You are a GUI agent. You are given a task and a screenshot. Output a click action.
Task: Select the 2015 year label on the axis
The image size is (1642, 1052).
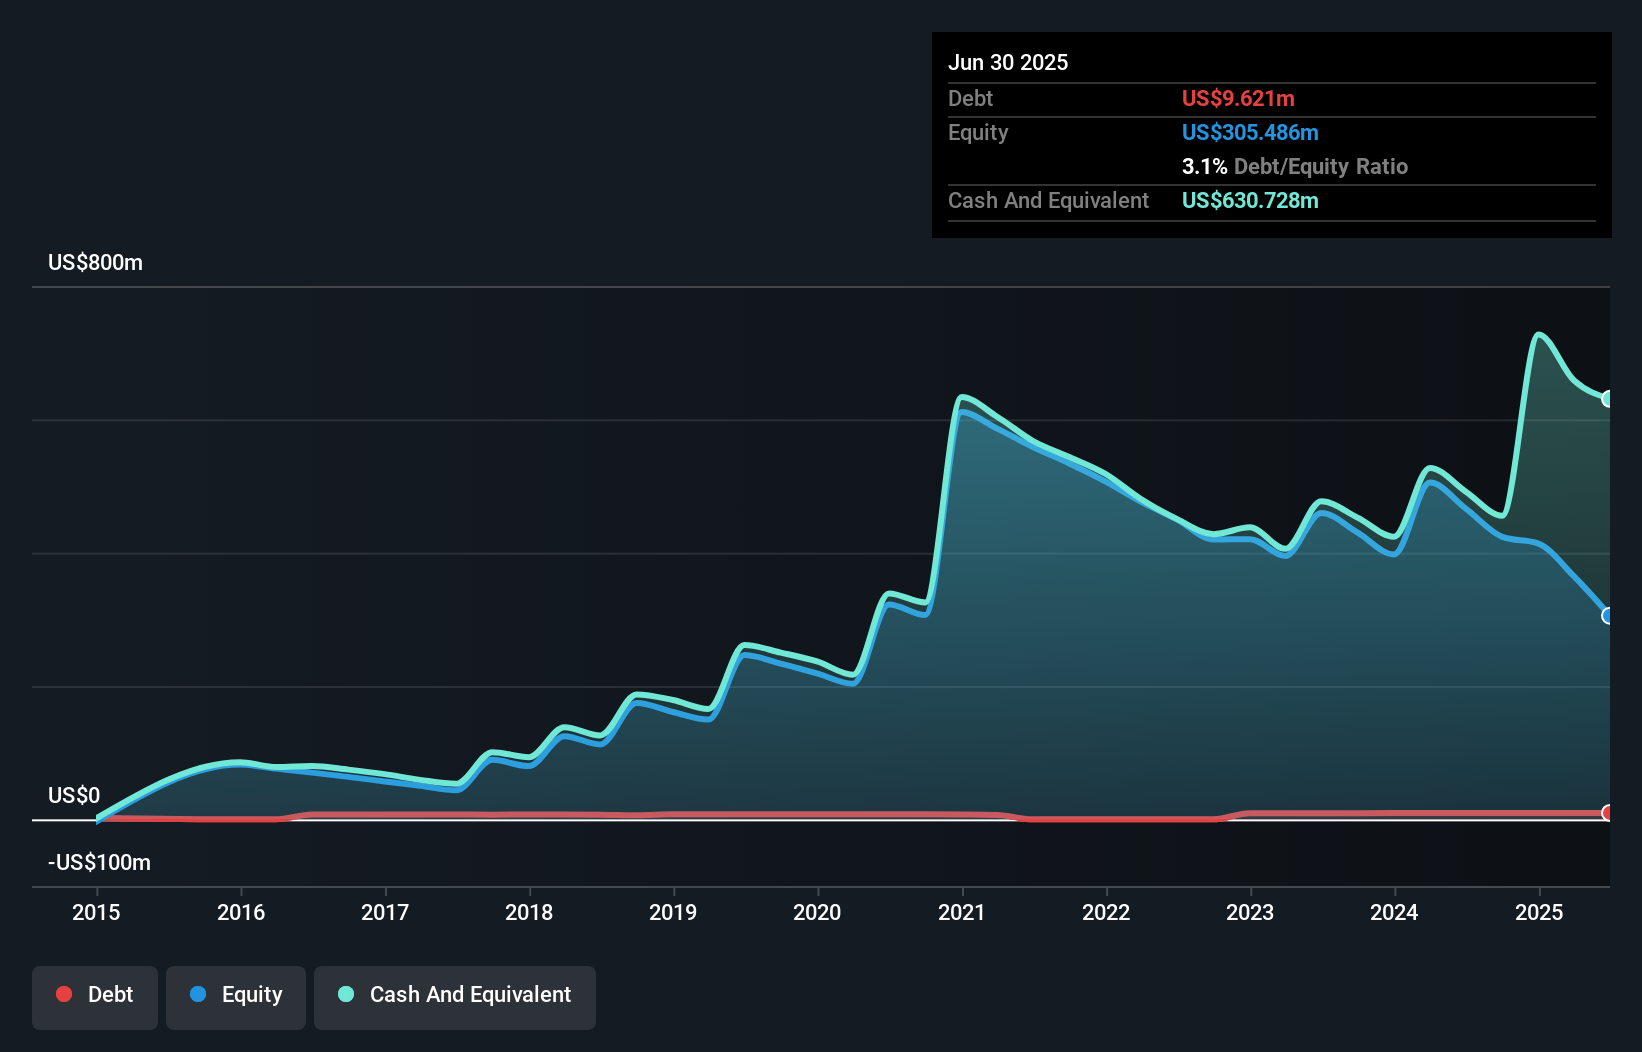coord(96,912)
